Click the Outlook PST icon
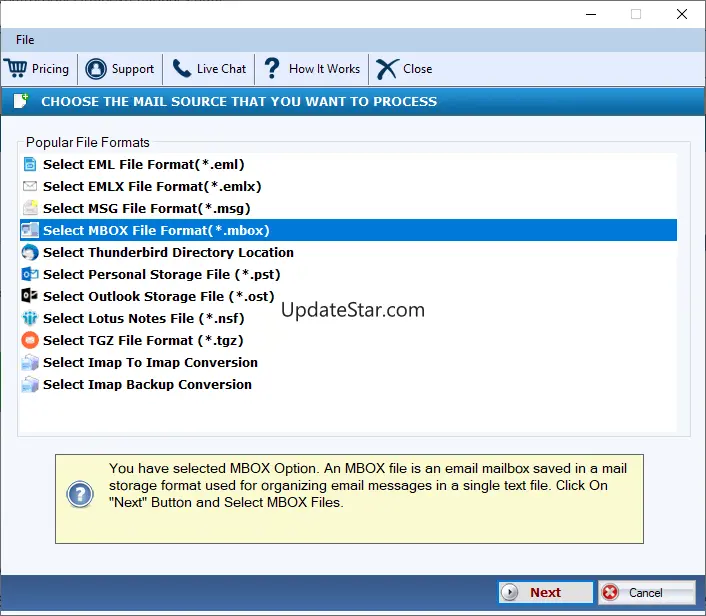This screenshot has height=616, width=706. click(30, 274)
